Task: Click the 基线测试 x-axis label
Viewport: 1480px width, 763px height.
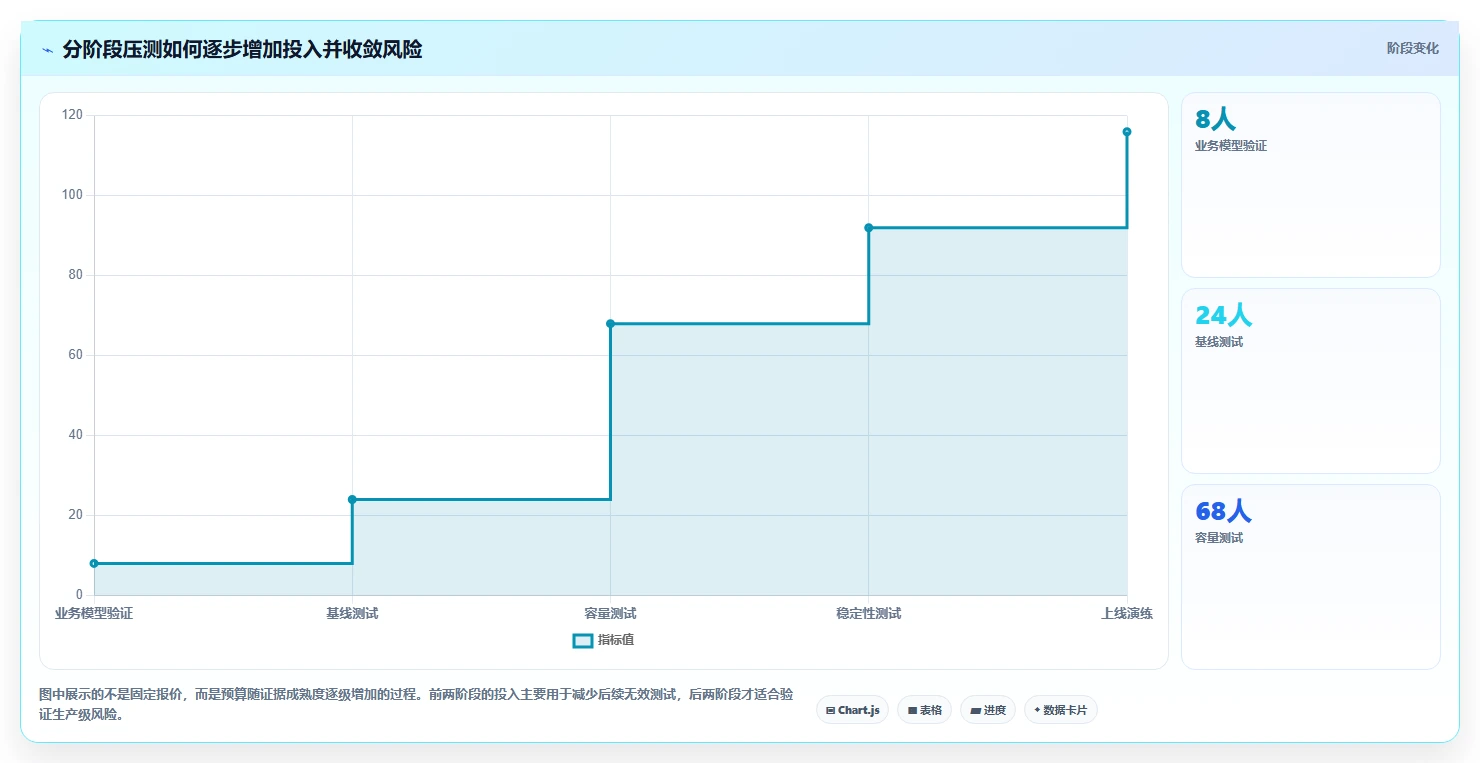Action: point(352,613)
